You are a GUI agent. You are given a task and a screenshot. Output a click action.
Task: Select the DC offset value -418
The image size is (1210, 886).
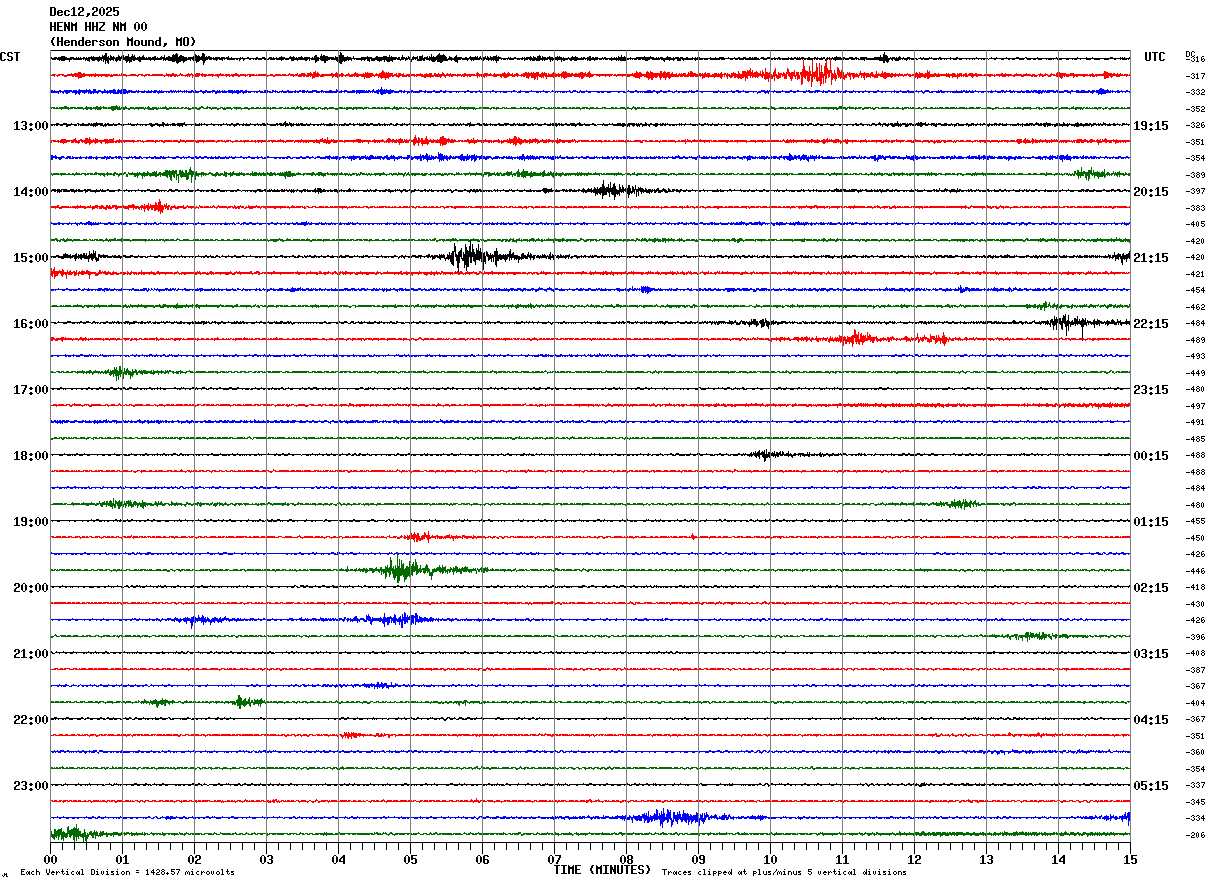[x=1195, y=588]
